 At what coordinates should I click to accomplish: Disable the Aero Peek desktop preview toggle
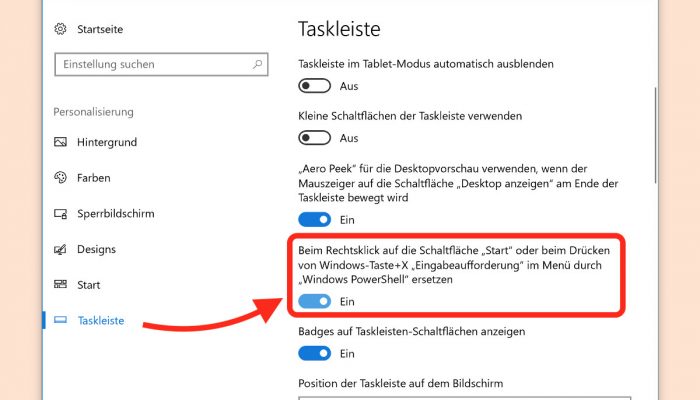(315, 220)
